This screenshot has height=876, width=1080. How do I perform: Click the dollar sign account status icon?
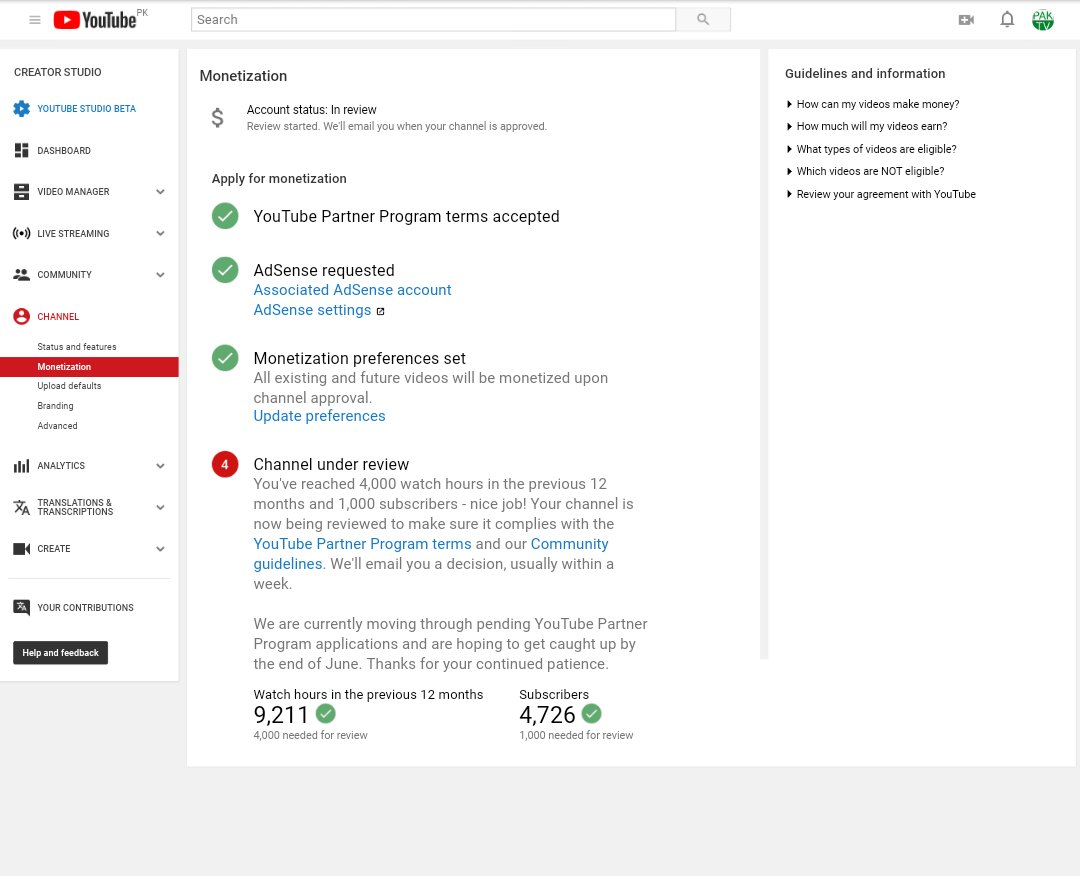pyautogui.click(x=217, y=118)
